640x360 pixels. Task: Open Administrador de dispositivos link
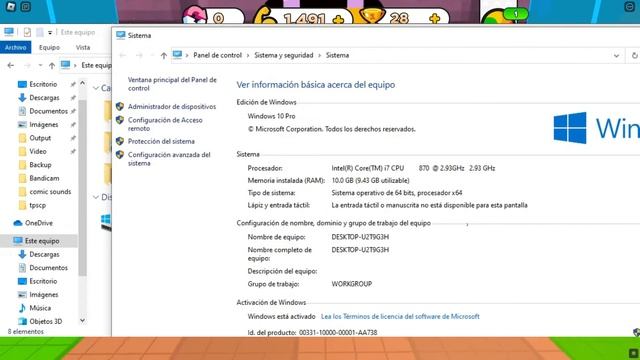click(172, 107)
